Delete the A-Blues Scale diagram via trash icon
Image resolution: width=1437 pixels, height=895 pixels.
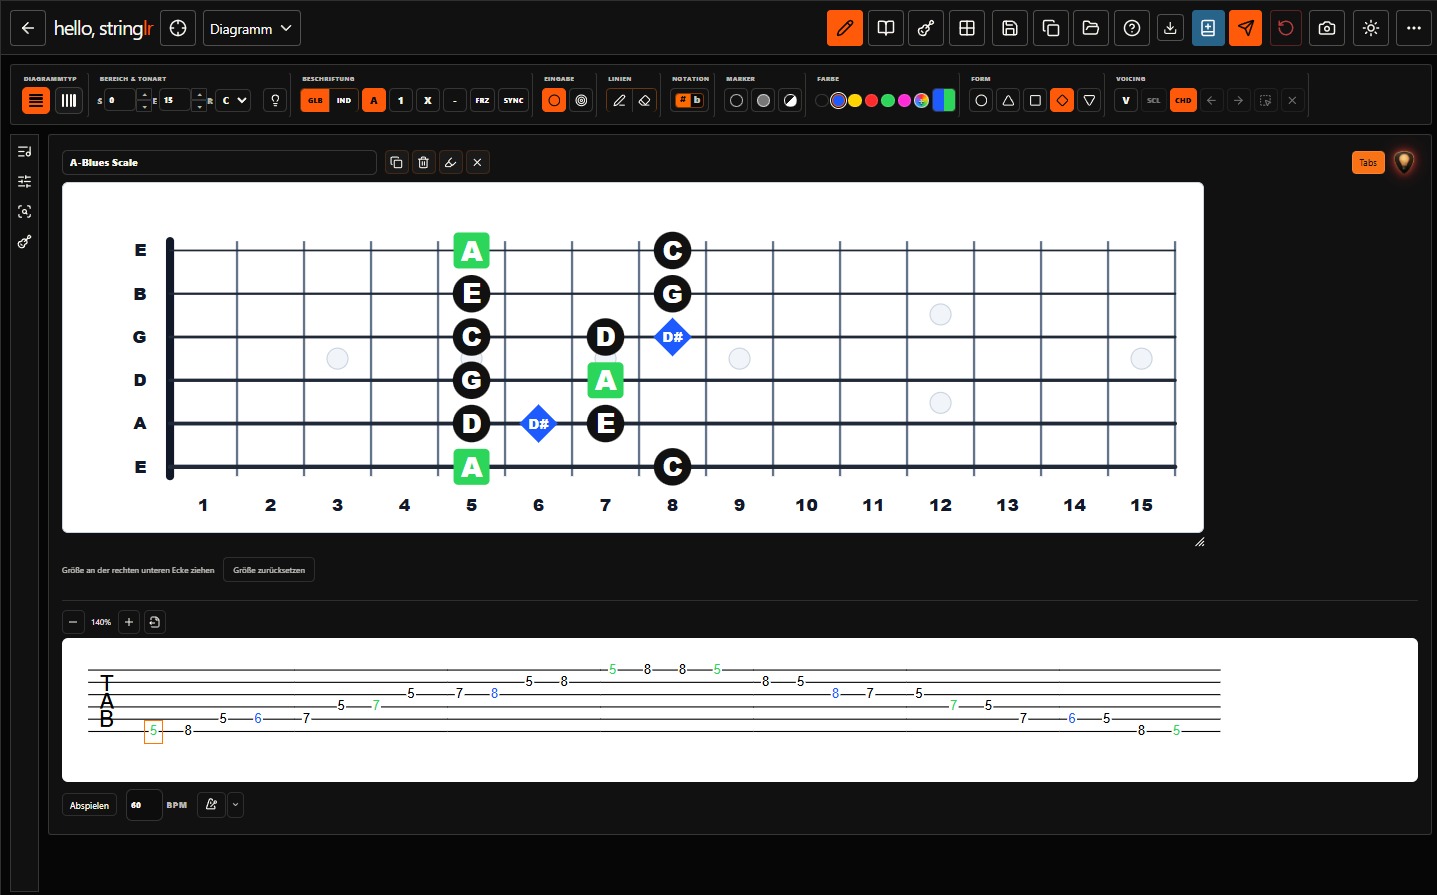[x=424, y=162]
